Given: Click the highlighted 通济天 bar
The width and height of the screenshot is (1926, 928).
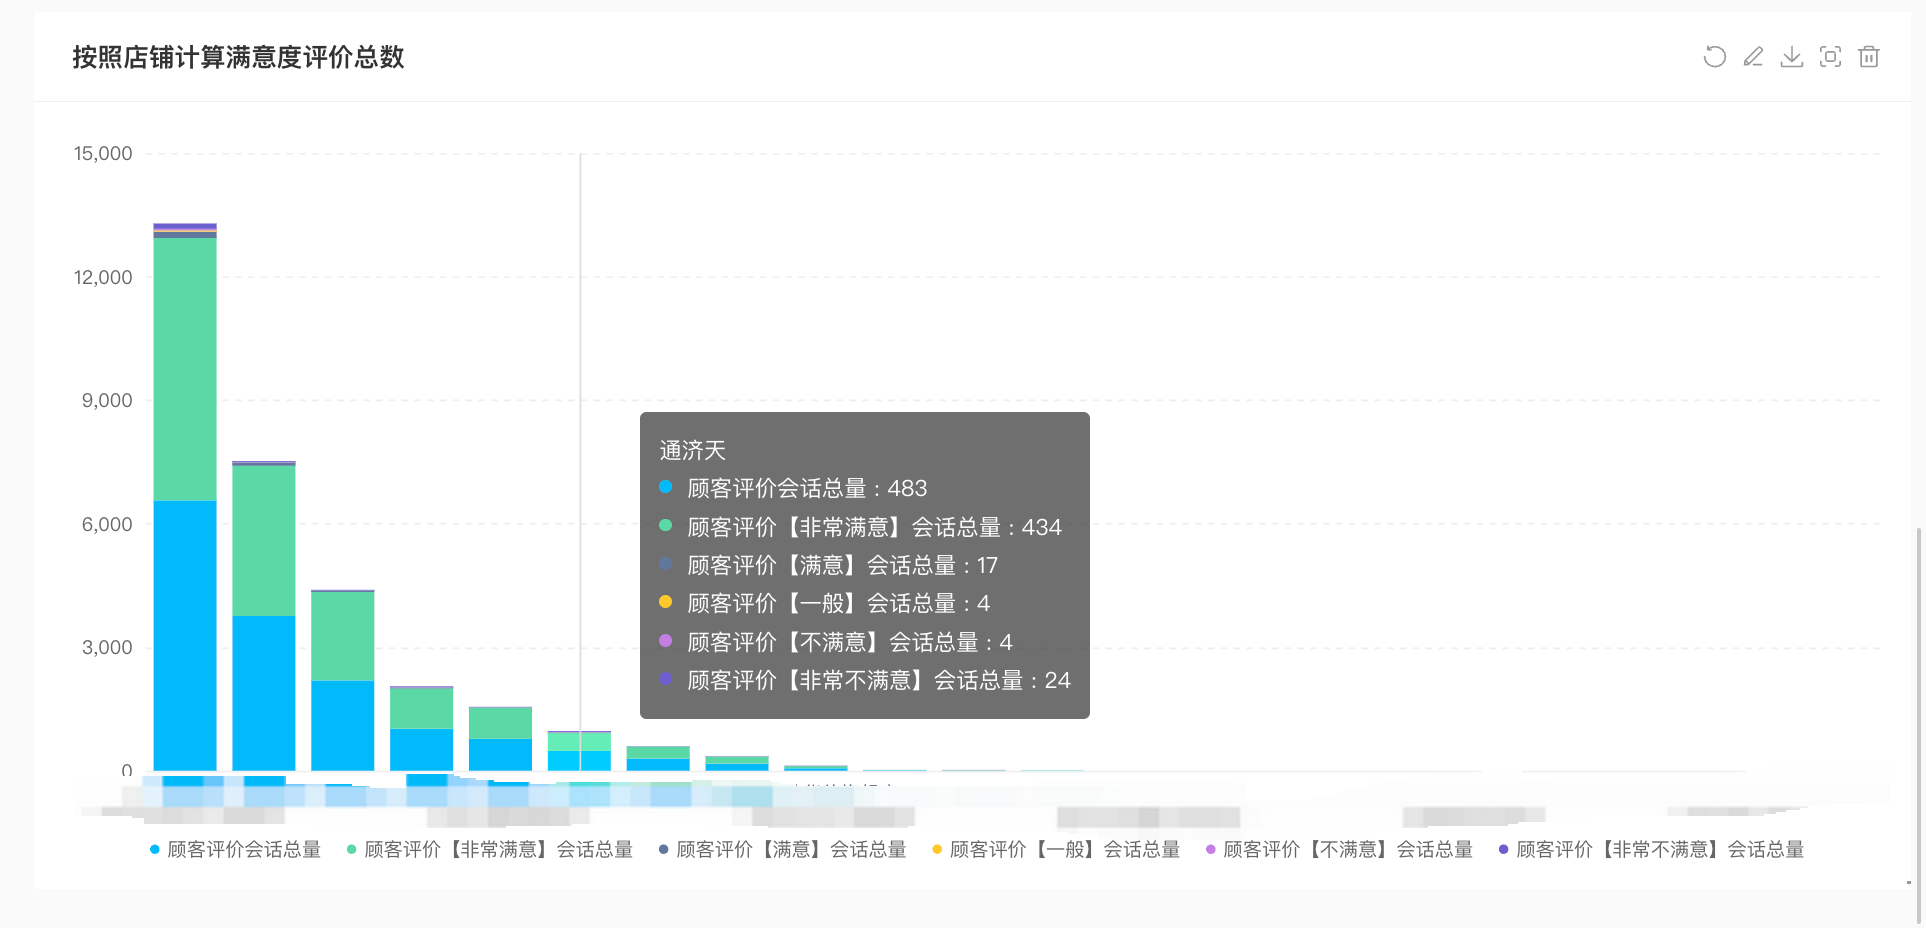Looking at the screenshot, I should click(x=579, y=751).
